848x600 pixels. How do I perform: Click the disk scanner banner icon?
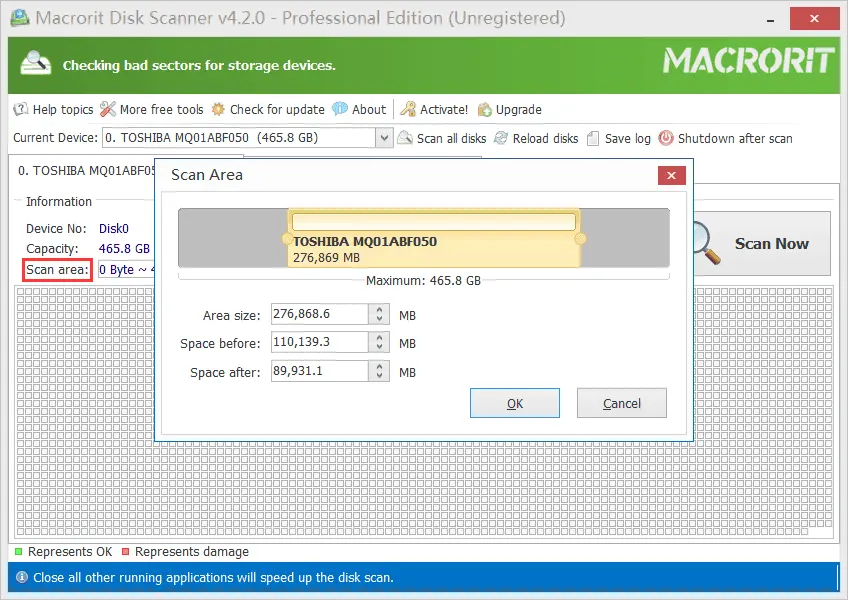pyautogui.click(x=36, y=63)
